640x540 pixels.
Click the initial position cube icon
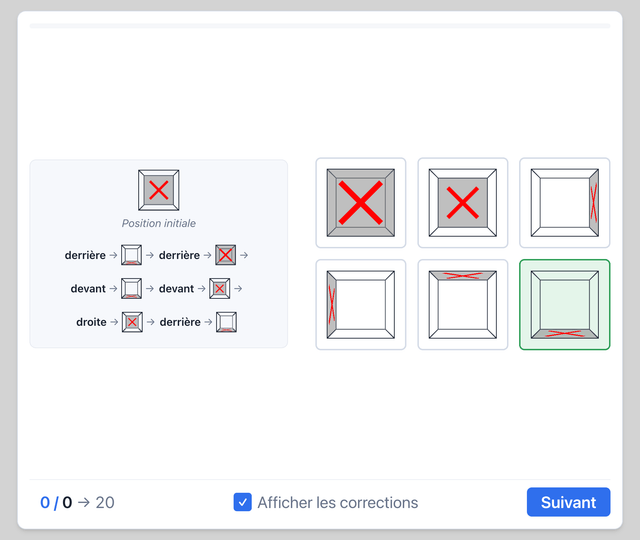pos(158,190)
